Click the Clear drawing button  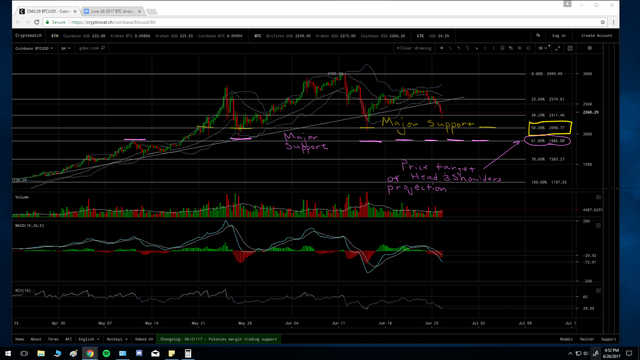(x=414, y=48)
